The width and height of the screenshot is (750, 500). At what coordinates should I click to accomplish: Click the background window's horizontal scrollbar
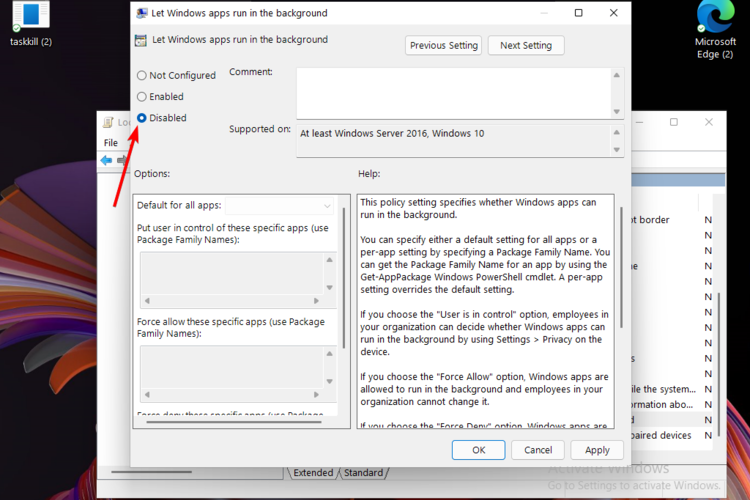(x=152, y=472)
